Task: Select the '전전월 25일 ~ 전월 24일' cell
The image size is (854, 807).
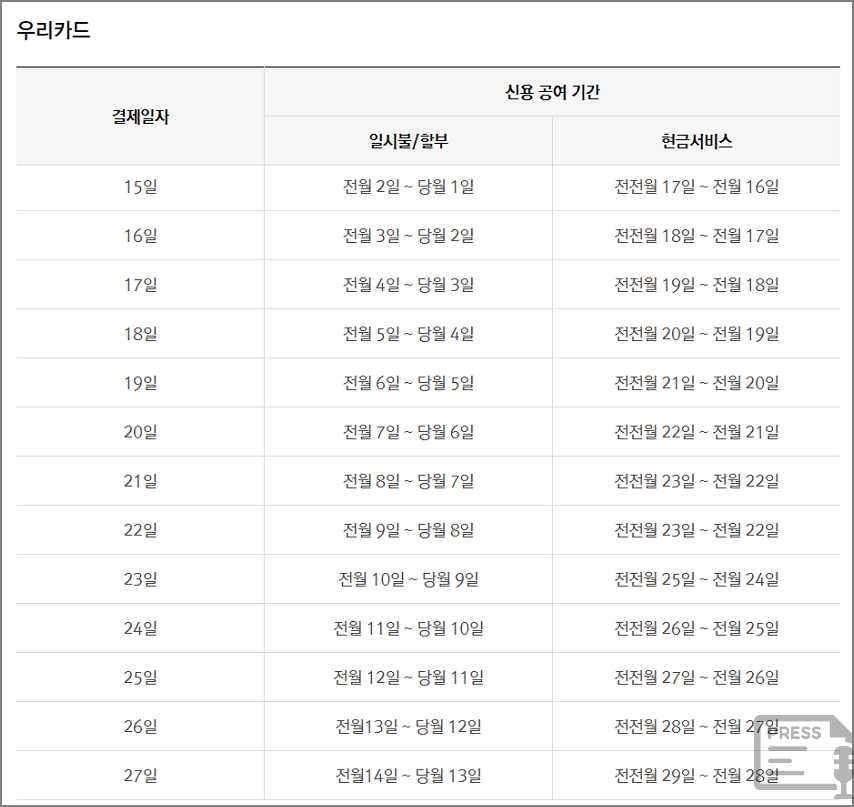Action: (697, 579)
